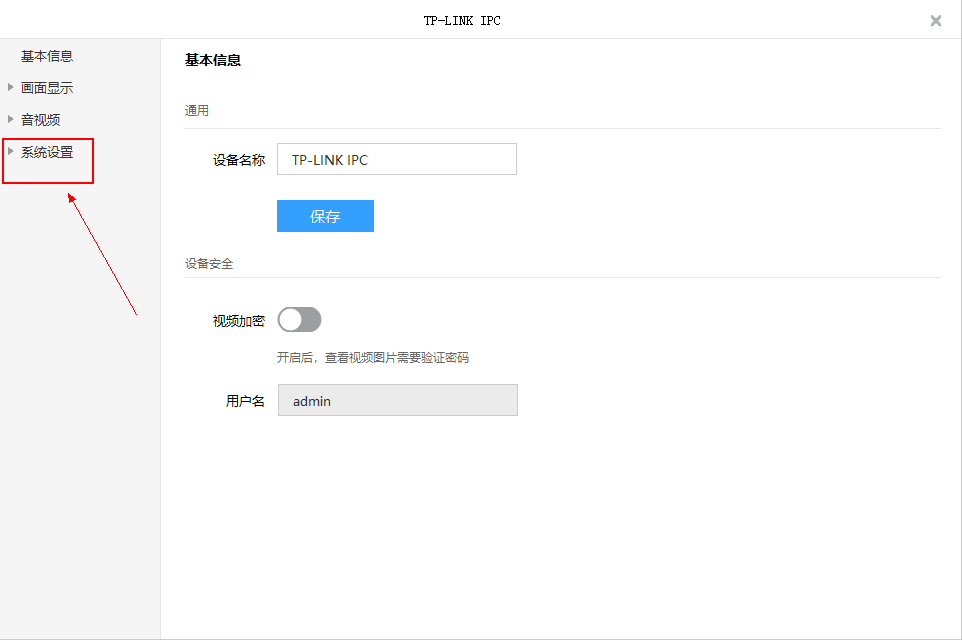Click the 通用 section label

coord(197,111)
